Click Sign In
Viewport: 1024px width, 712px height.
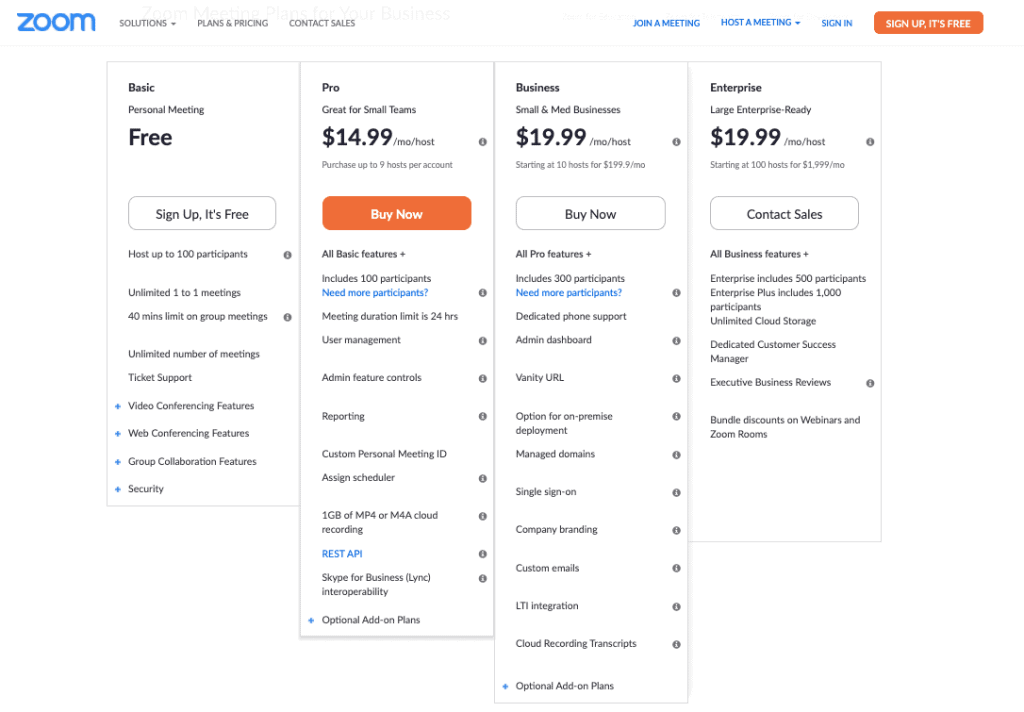click(x=837, y=24)
